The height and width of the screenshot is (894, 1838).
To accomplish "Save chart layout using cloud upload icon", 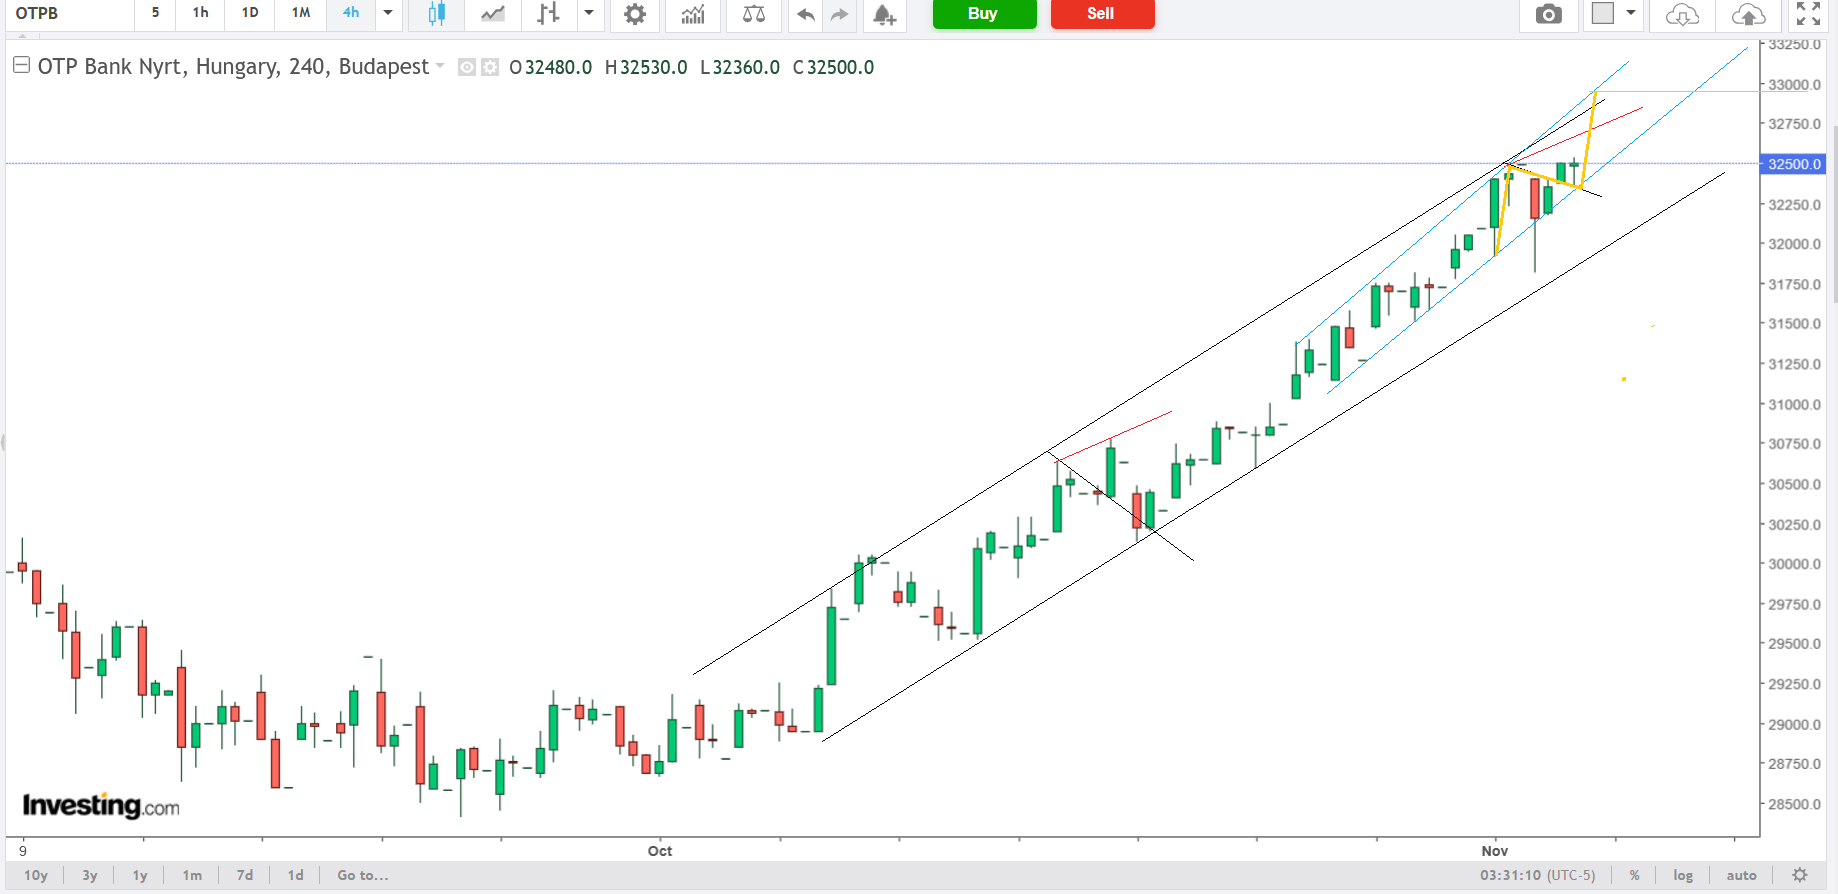I will (x=1747, y=14).
